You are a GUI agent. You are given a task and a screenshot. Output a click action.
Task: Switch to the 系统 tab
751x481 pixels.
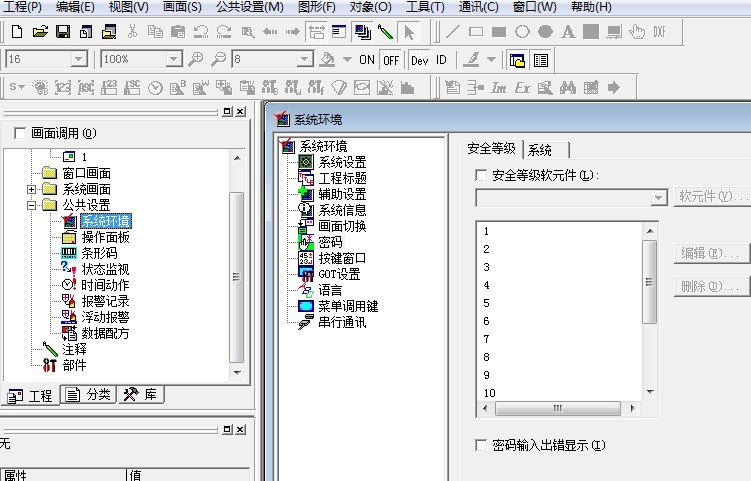pyautogui.click(x=540, y=149)
